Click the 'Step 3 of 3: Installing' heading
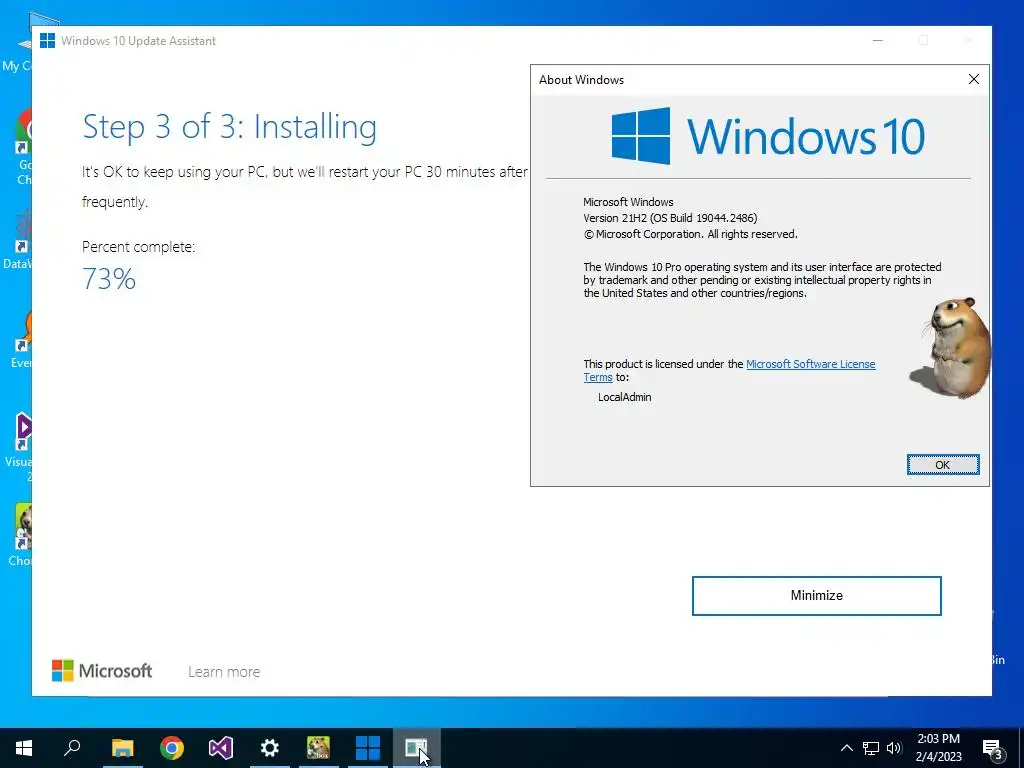 (229, 127)
